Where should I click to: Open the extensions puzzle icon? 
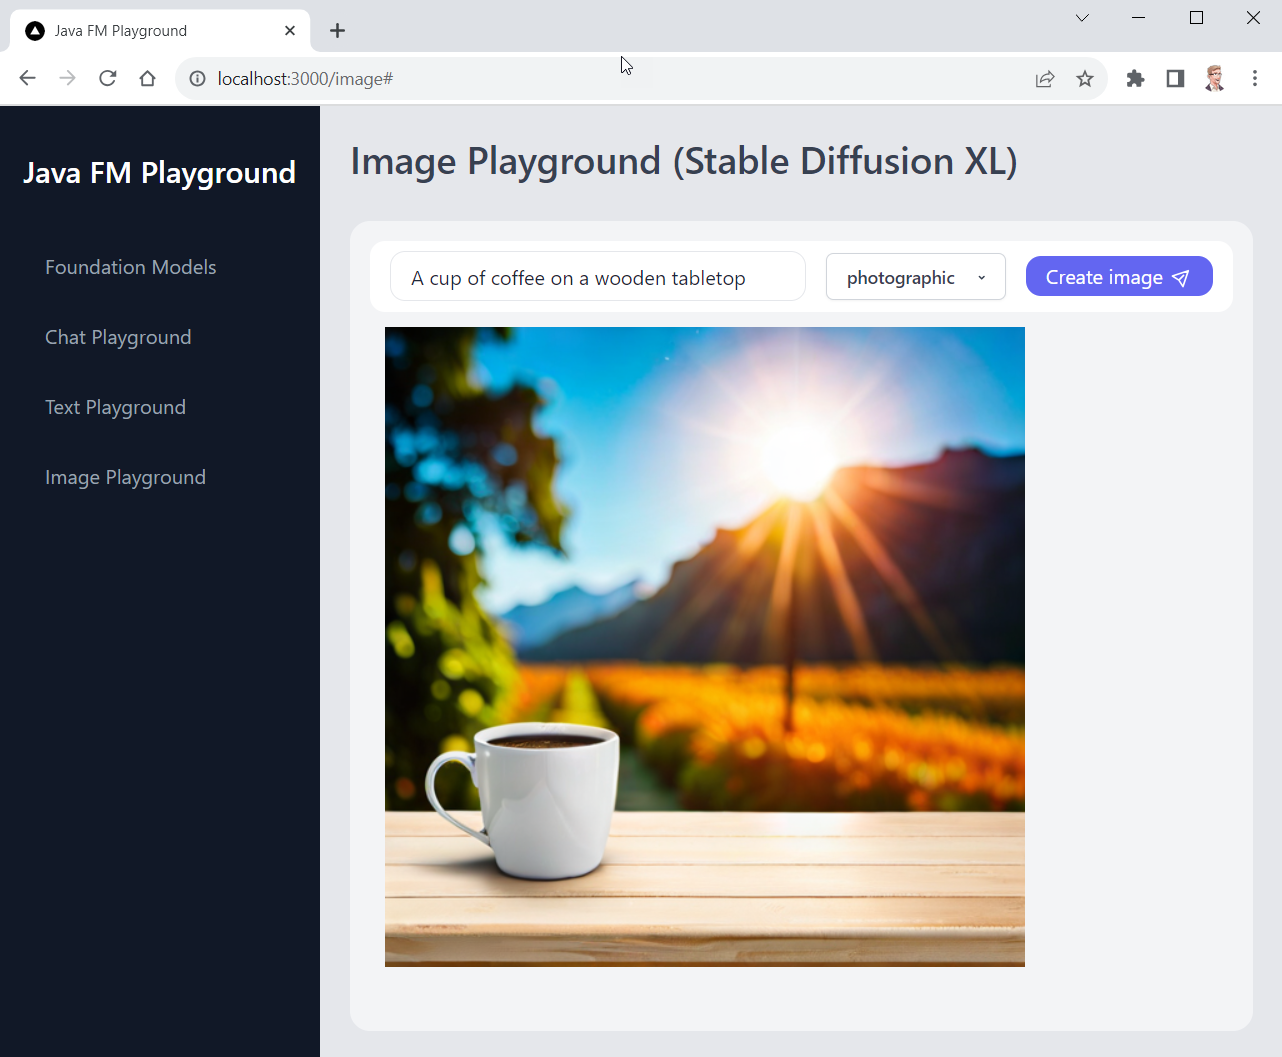(x=1135, y=78)
